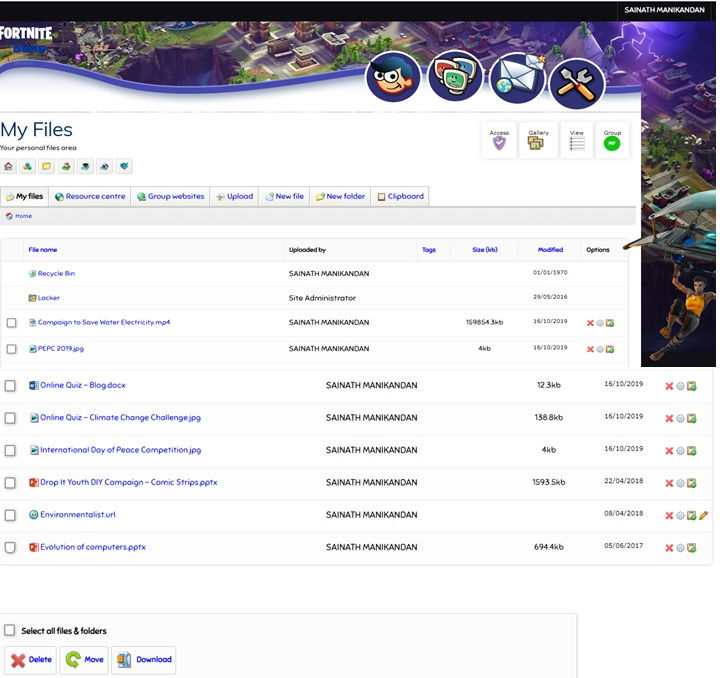The width and height of the screenshot is (720, 678).
Task: Sort by Modified column header
Action: (x=550, y=250)
